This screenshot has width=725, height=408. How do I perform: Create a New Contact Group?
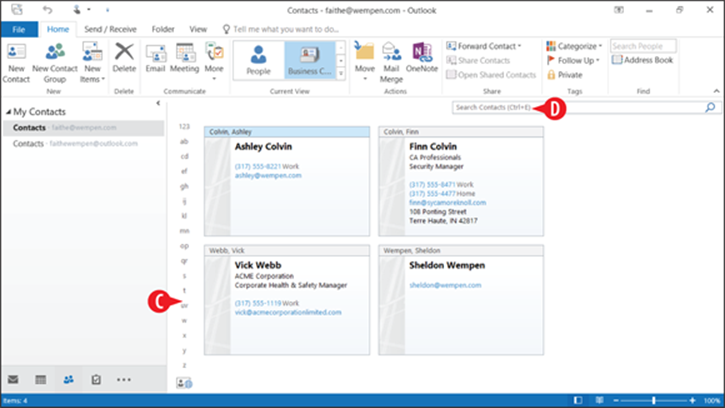tap(55, 63)
